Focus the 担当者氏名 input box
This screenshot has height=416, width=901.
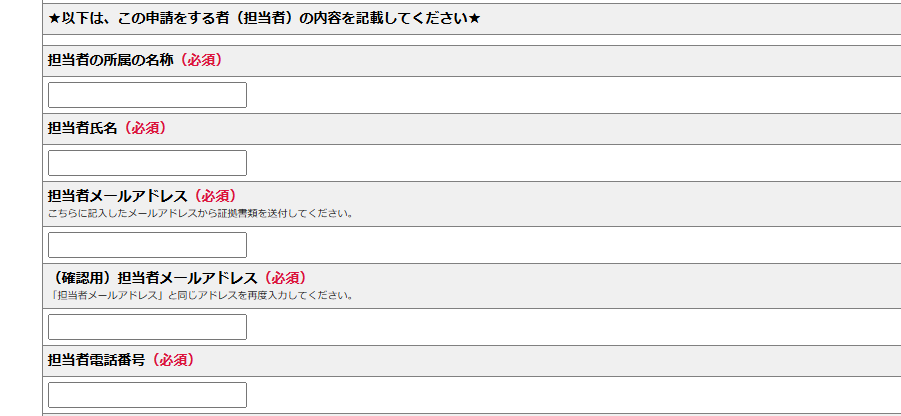click(x=147, y=163)
